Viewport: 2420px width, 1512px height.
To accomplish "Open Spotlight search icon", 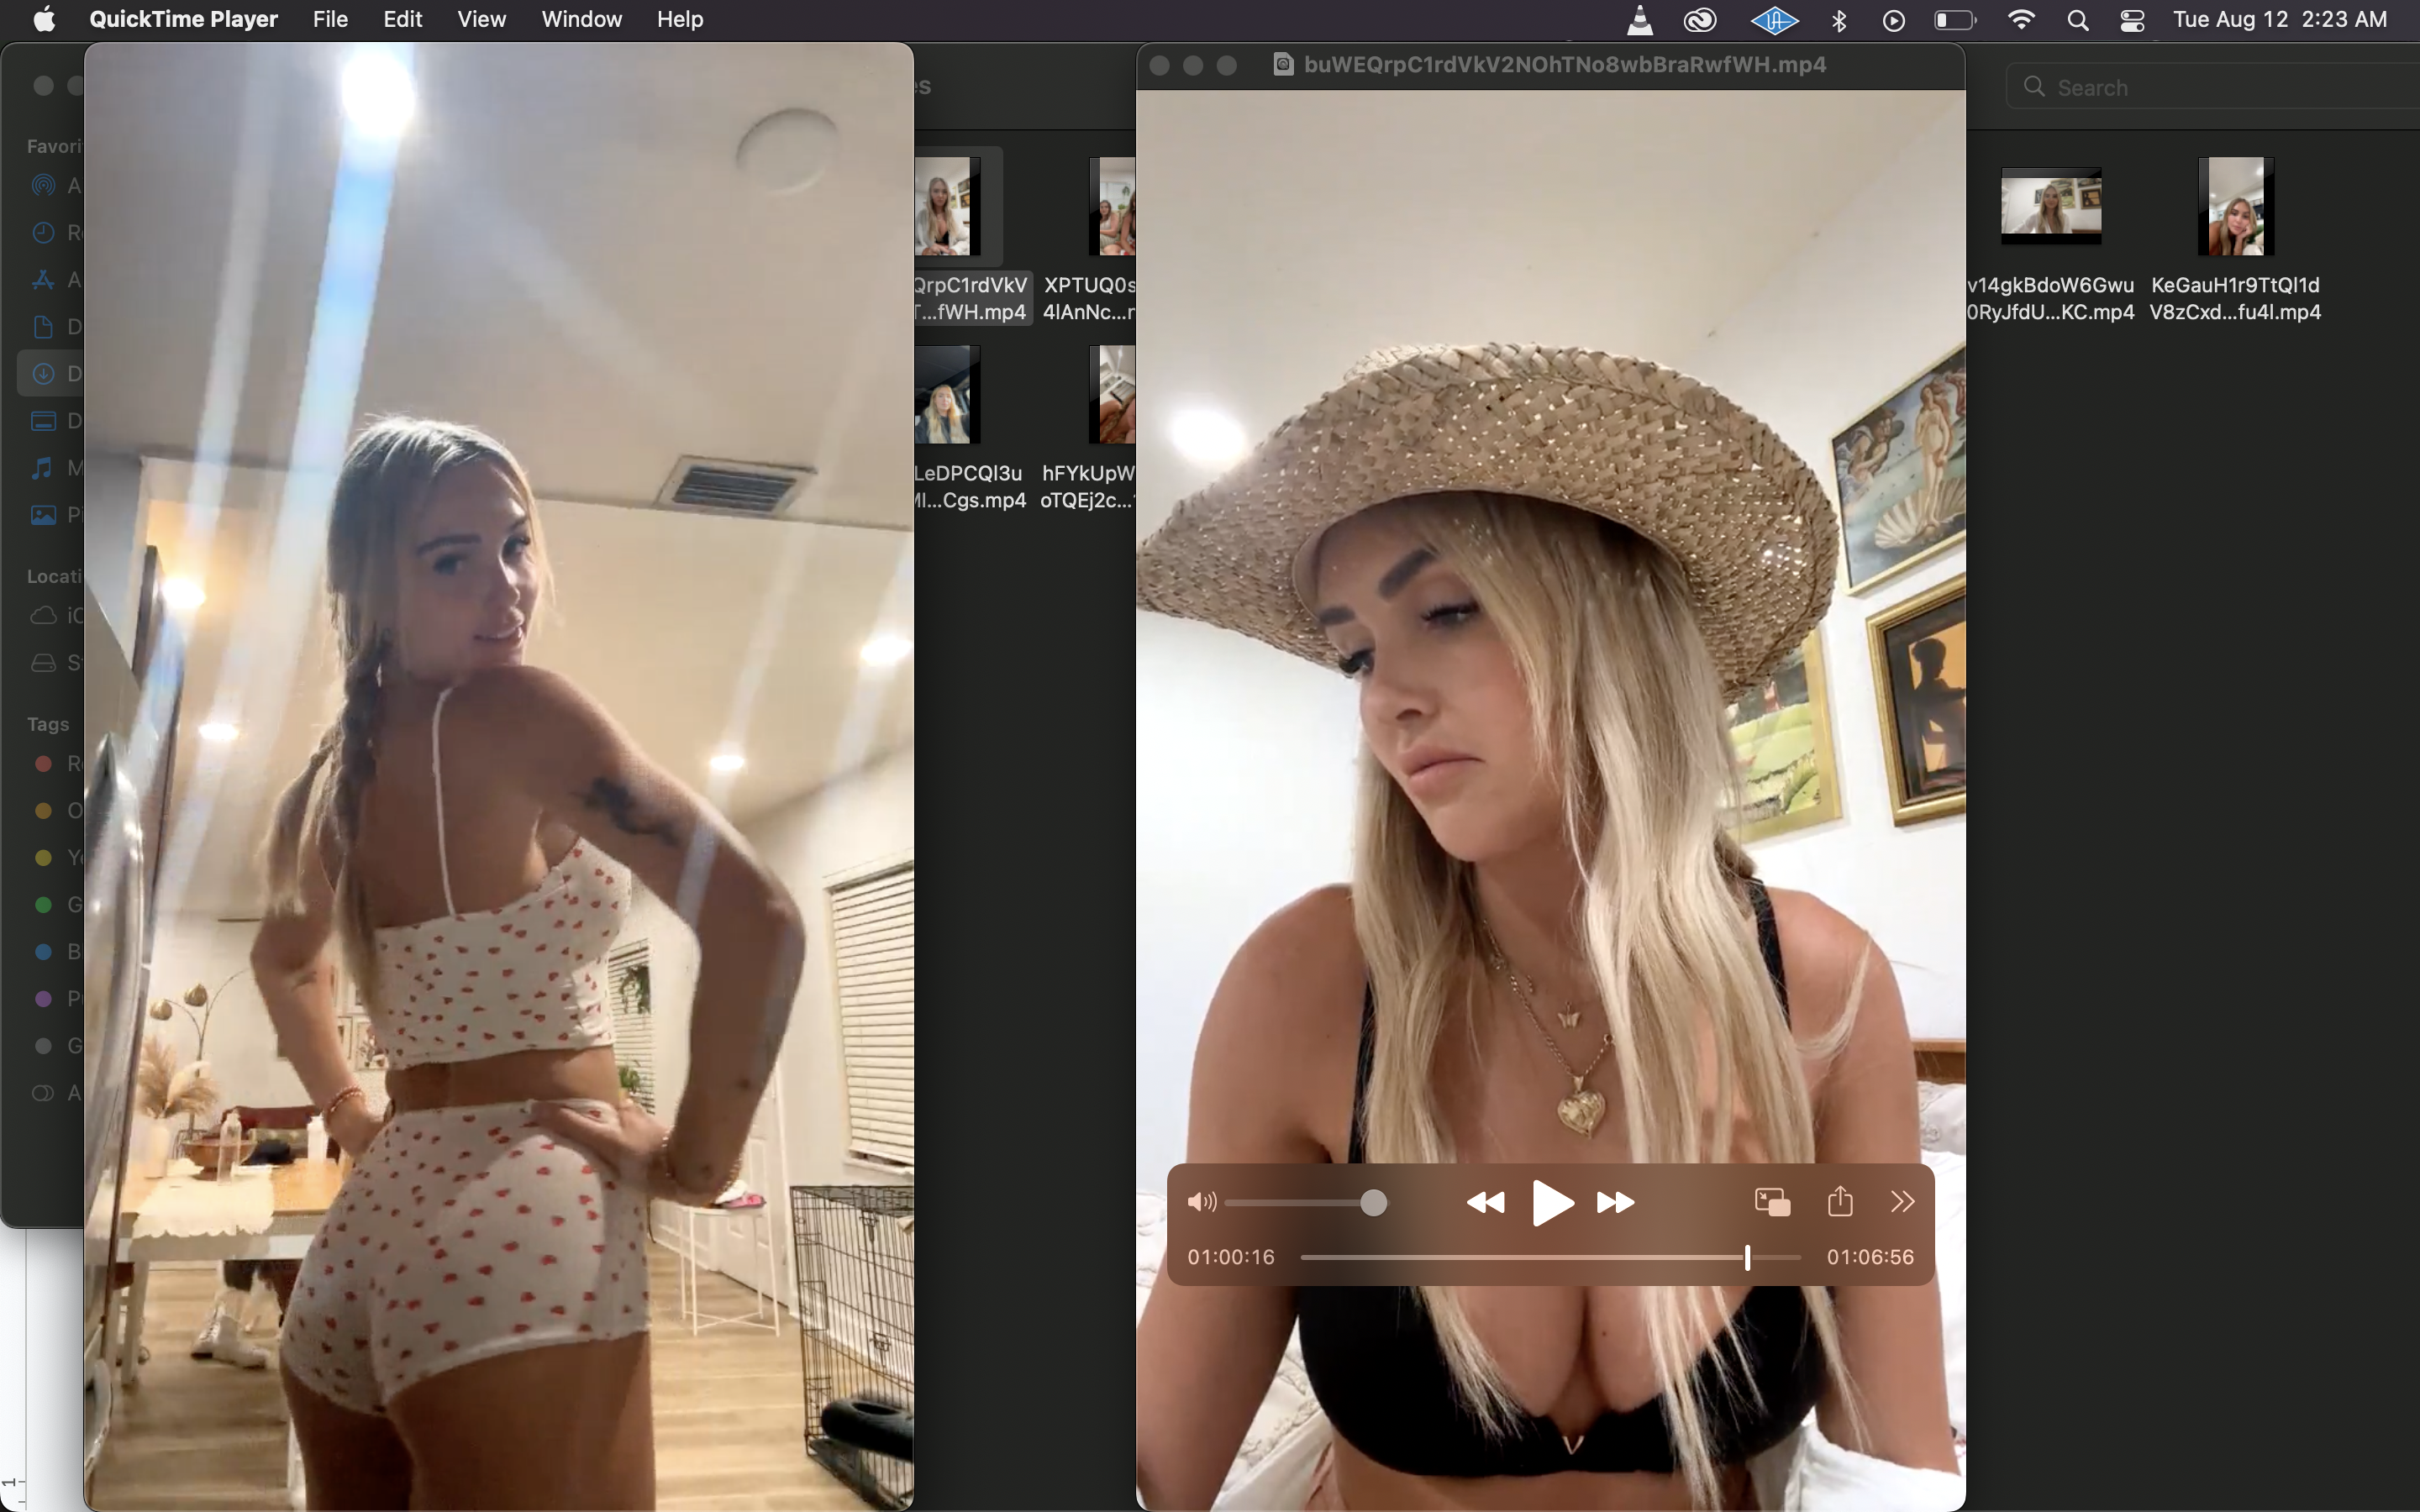I will click(2077, 20).
